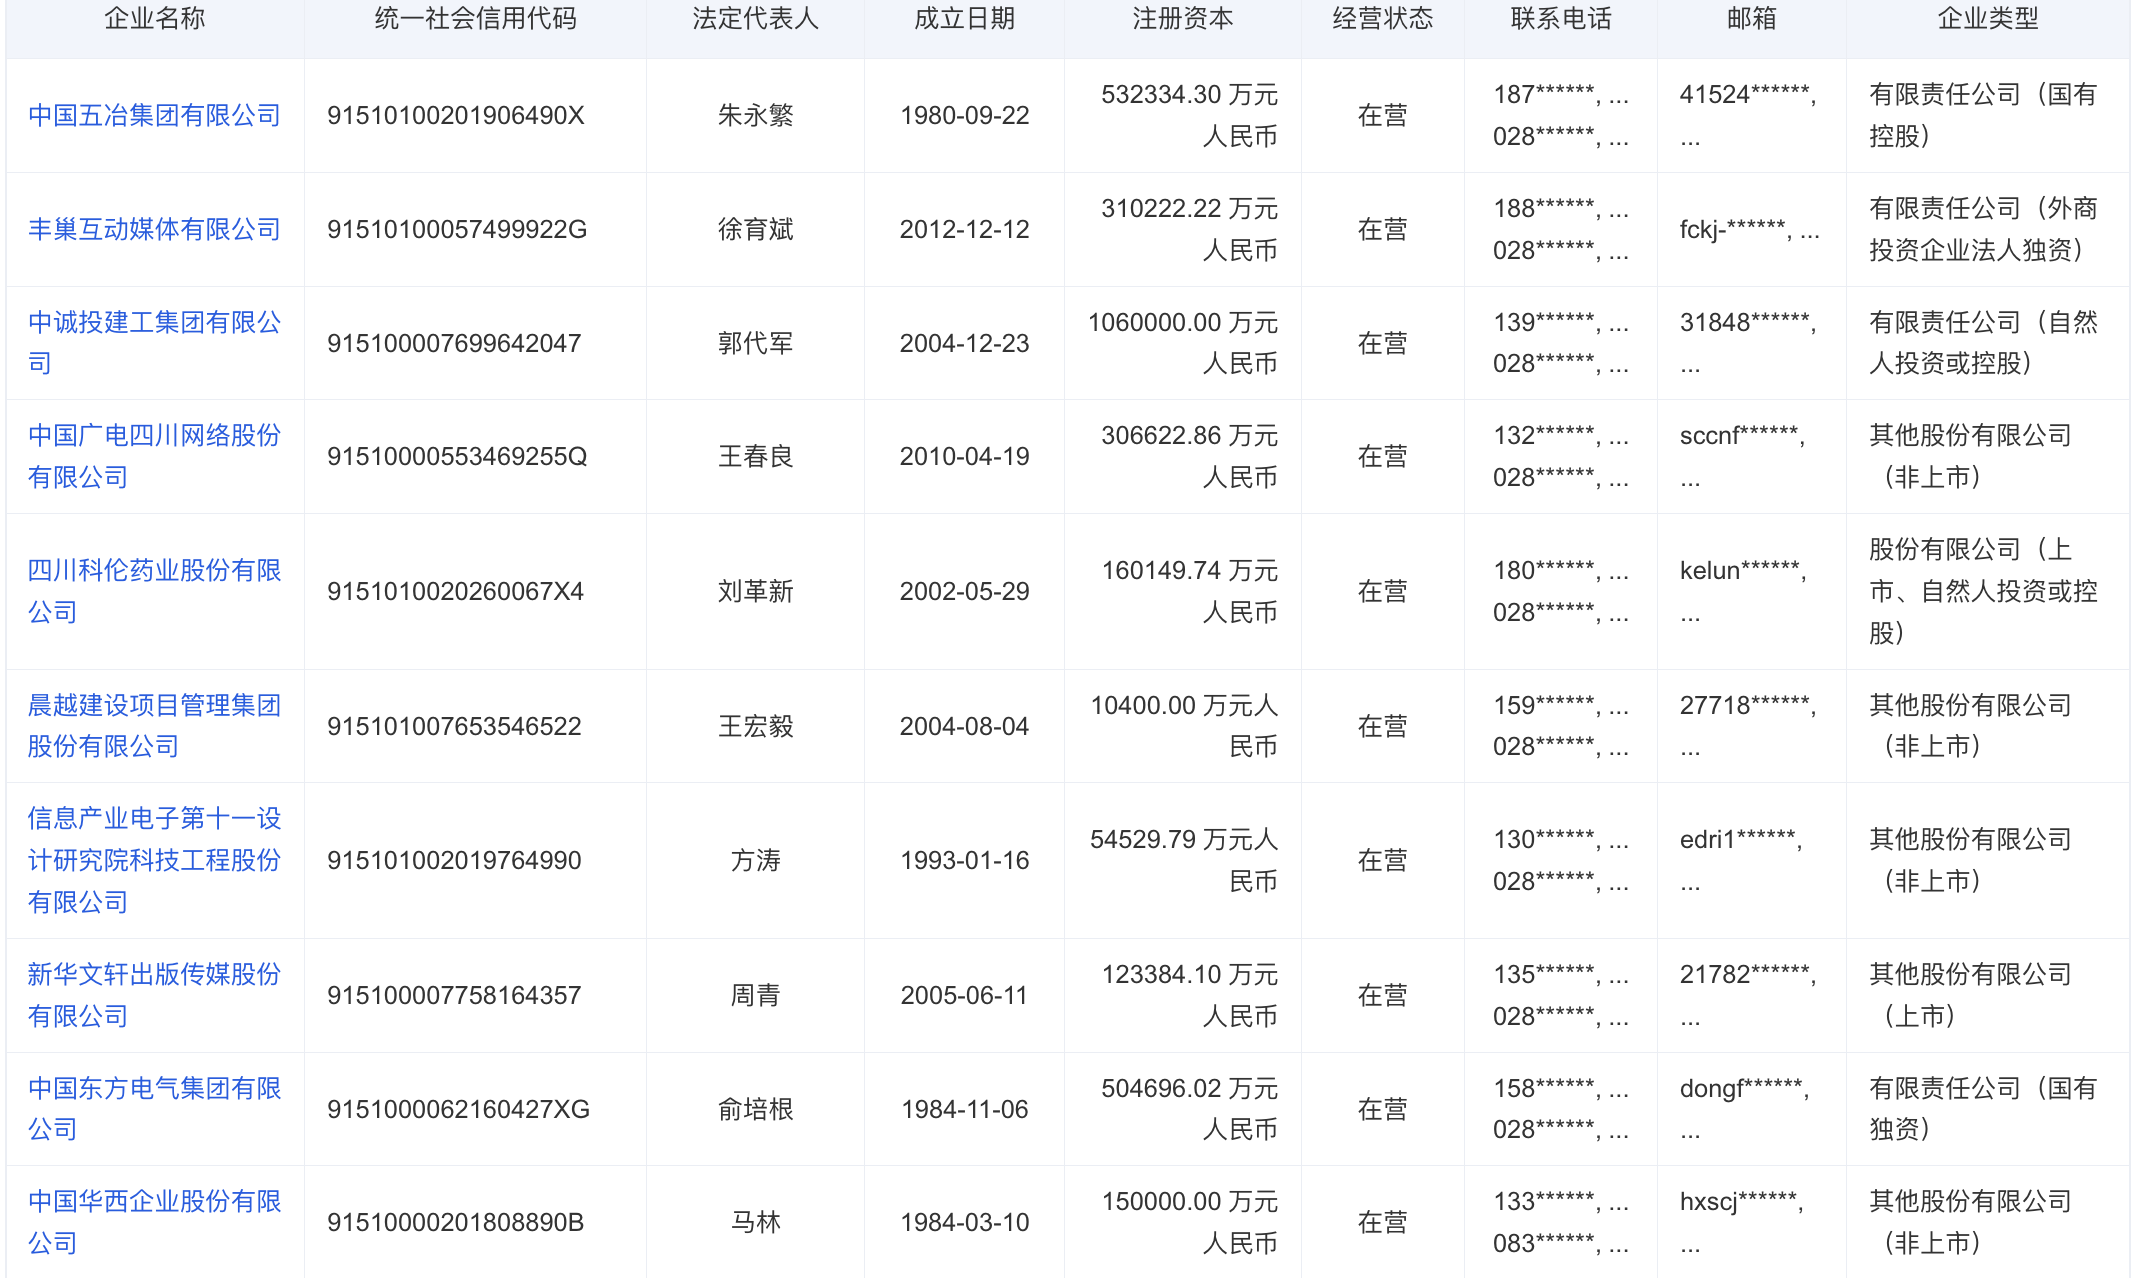Click legal representative 俞培根
This screenshot has height=1278, width=2132.
pyautogui.click(x=755, y=1109)
